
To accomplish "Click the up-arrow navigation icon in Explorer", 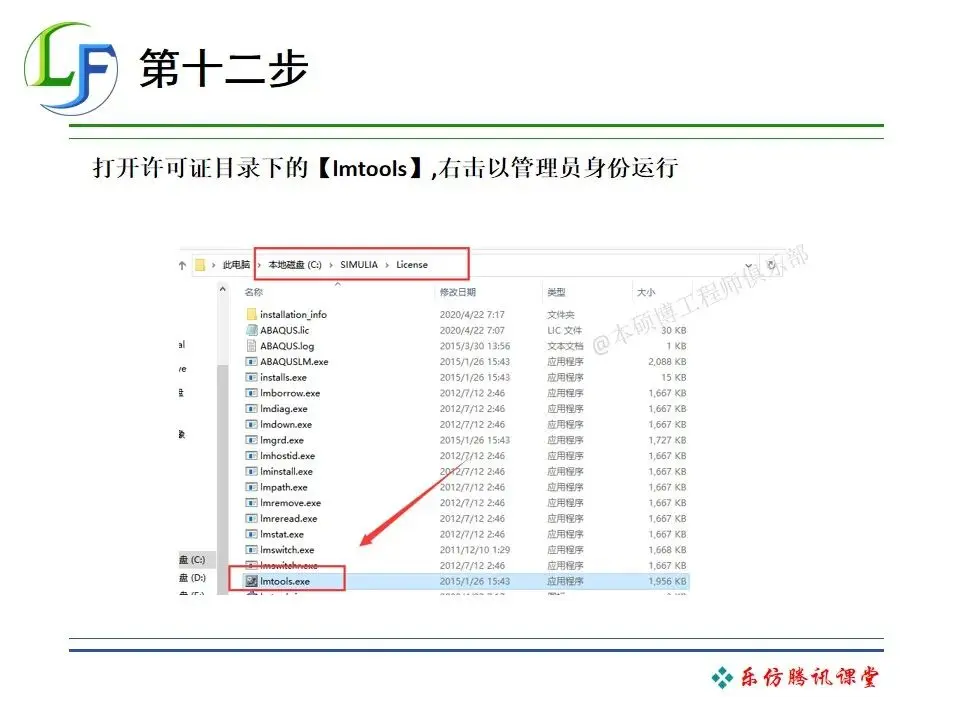I will [182, 265].
